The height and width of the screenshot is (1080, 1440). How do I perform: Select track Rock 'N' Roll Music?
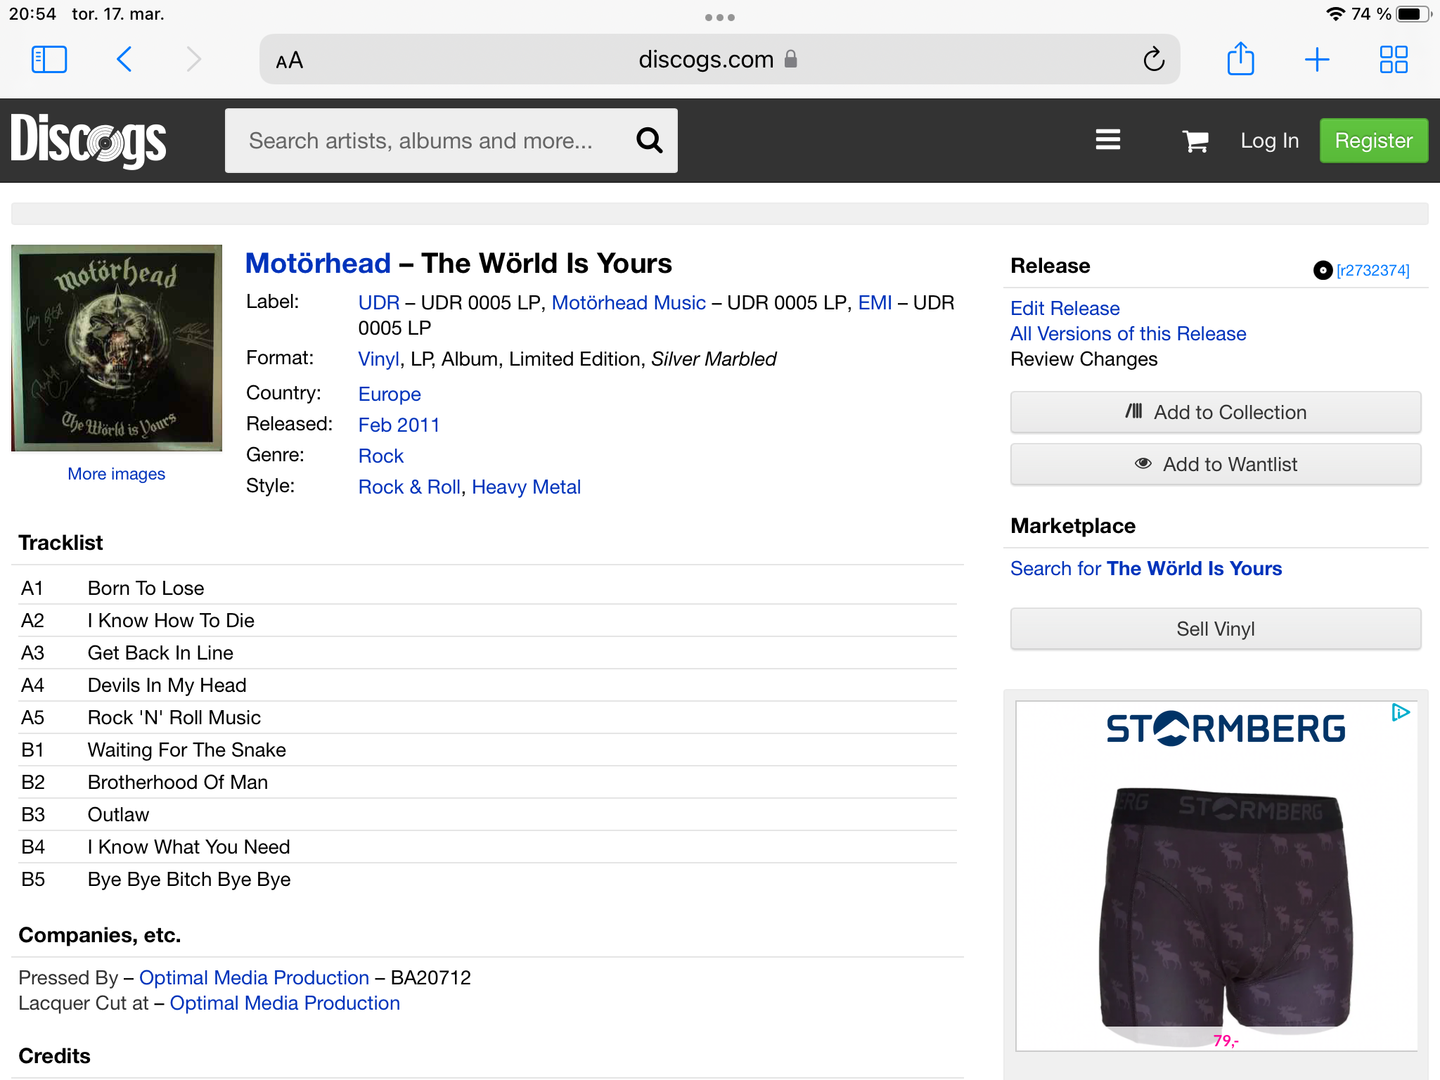click(174, 718)
